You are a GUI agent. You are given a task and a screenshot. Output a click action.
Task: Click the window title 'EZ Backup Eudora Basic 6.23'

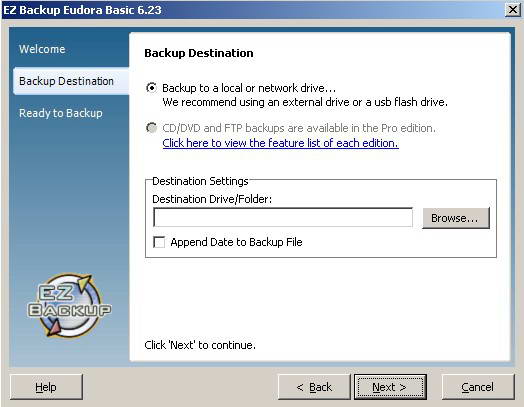point(82,10)
